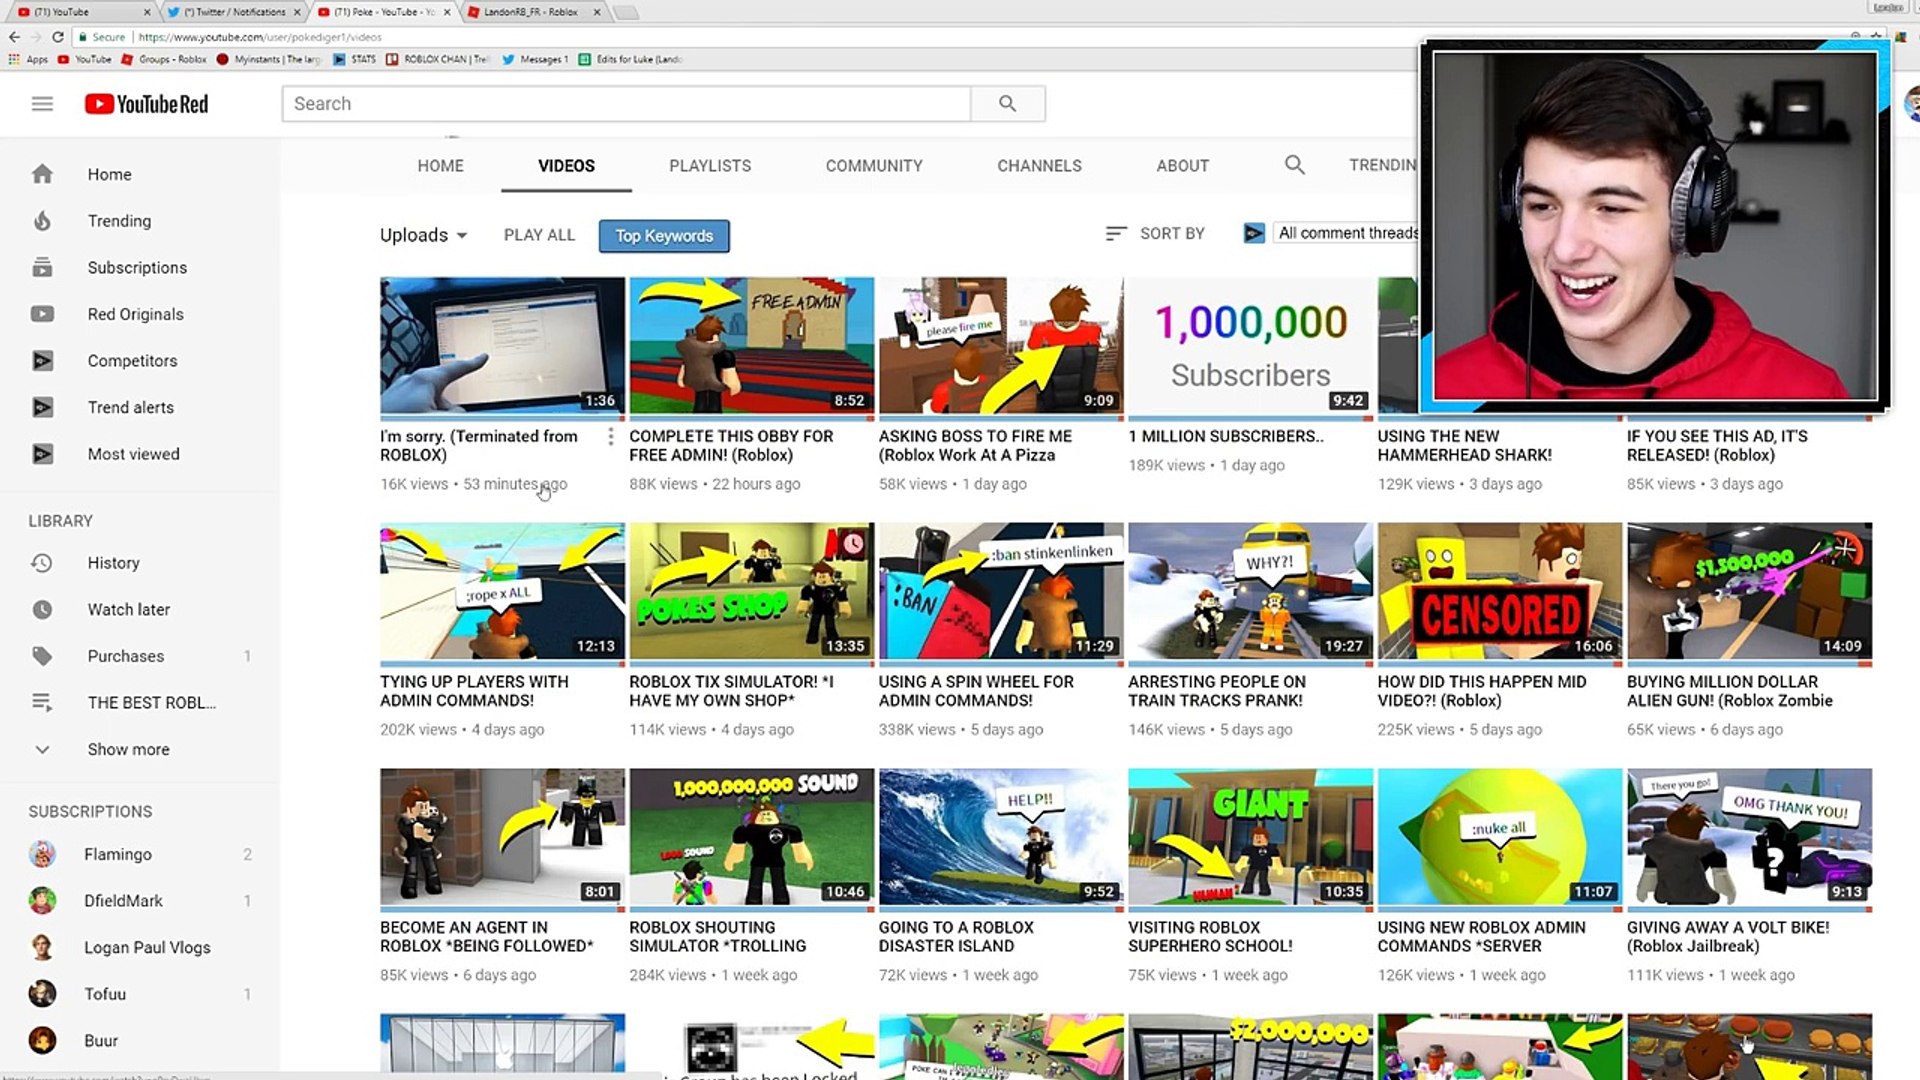This screenshot has height=1080, width=1920.
Task: Click the Watch later icon
Action: tap(42, 610)
